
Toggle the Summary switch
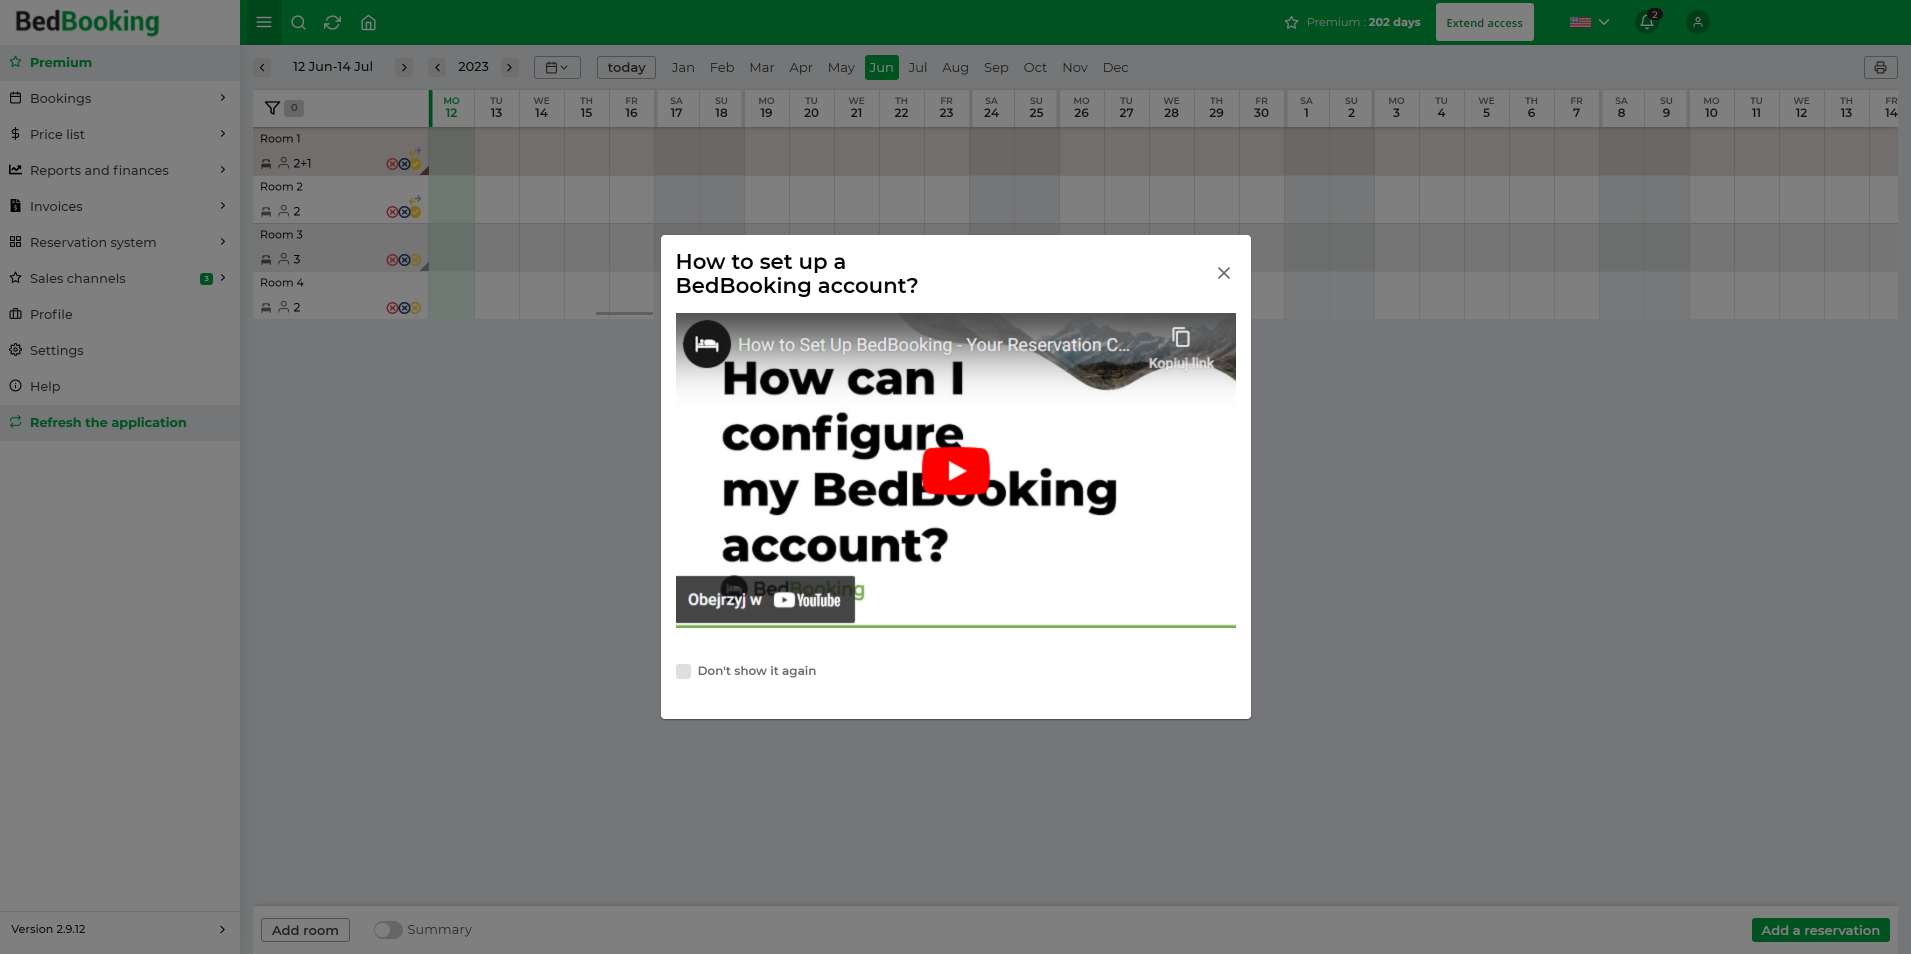(388, 930)
